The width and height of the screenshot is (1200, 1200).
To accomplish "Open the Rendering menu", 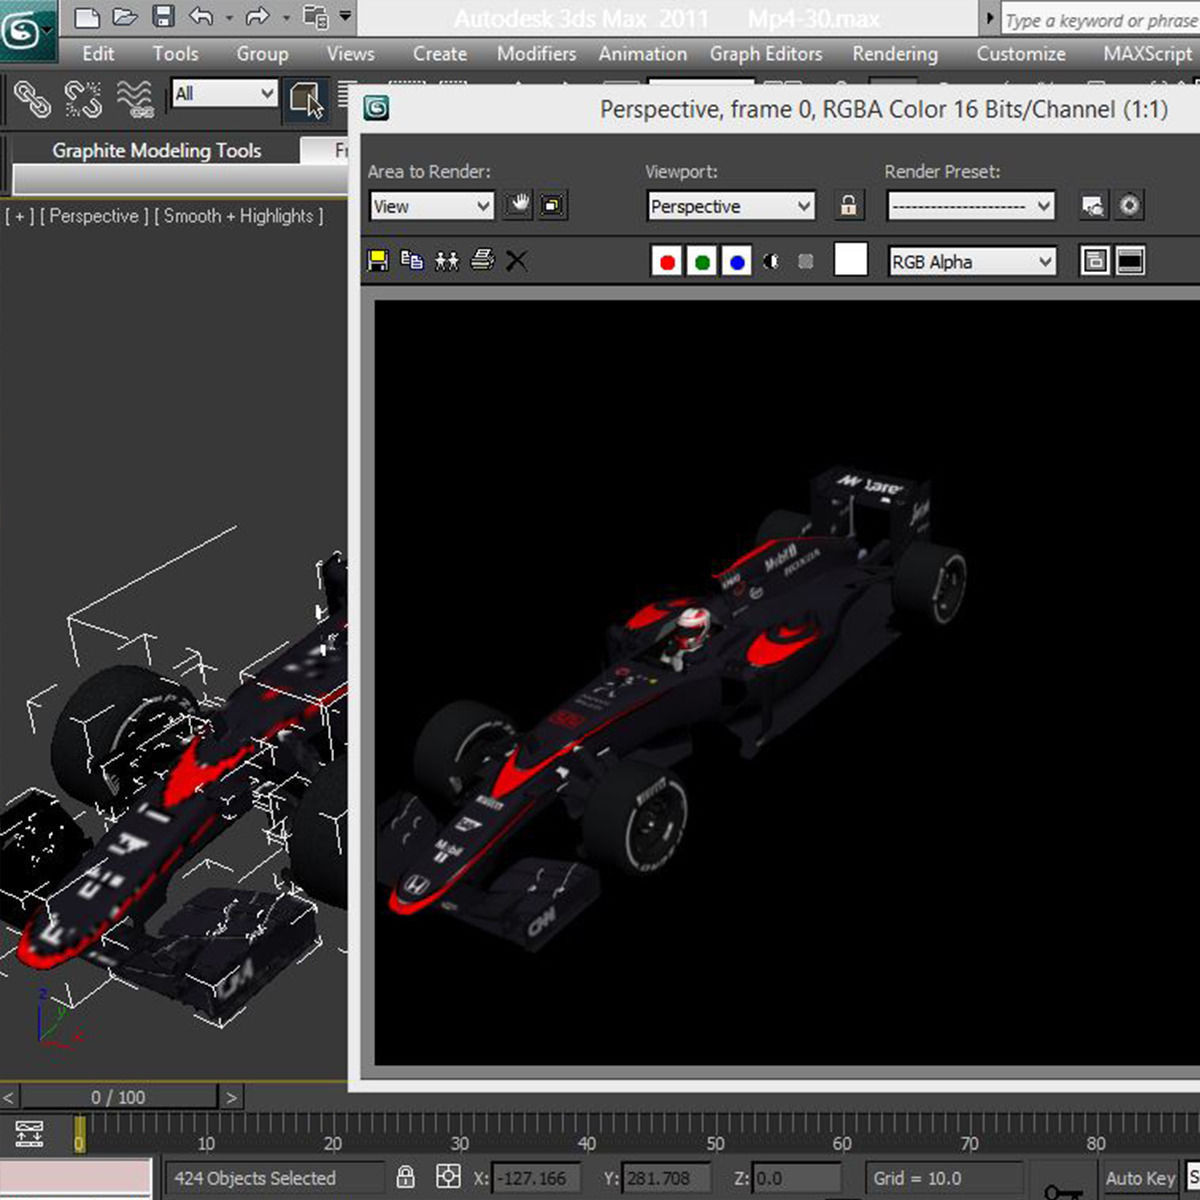I will 894,54.
